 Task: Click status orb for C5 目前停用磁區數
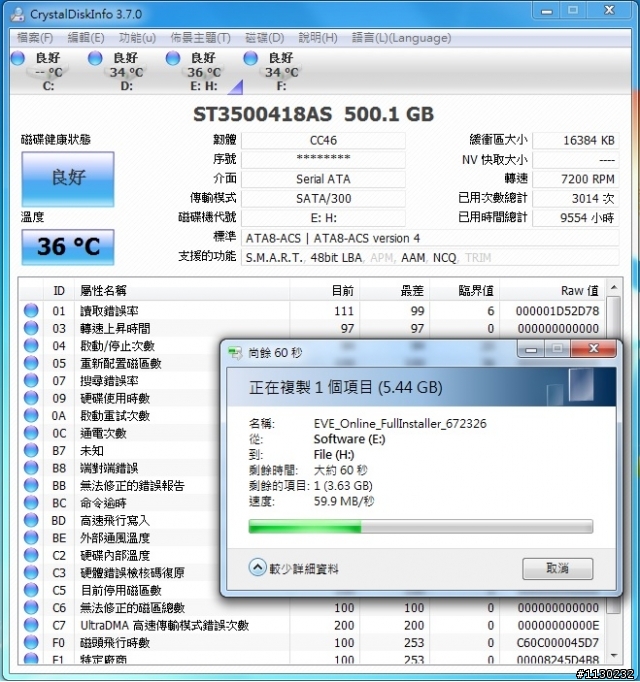[31, 590]
